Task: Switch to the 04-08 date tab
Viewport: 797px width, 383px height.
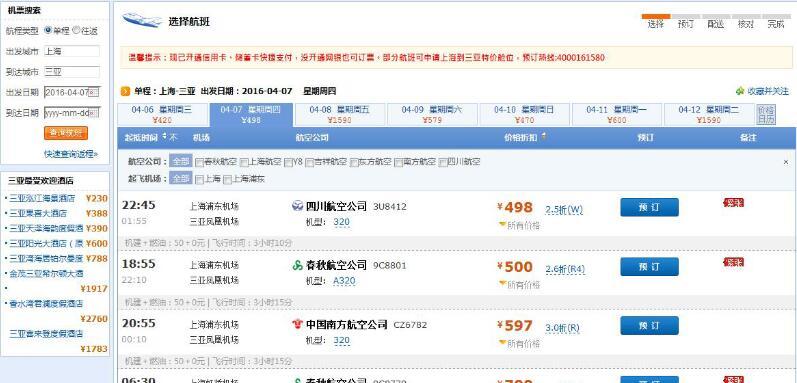Action: click(x=340, y=115)
